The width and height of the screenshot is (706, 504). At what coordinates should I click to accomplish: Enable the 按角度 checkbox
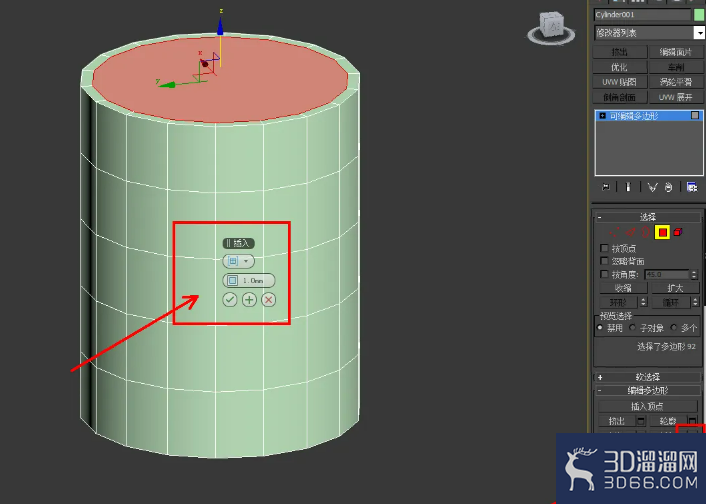pyautogui.click(x=604, y=274)
